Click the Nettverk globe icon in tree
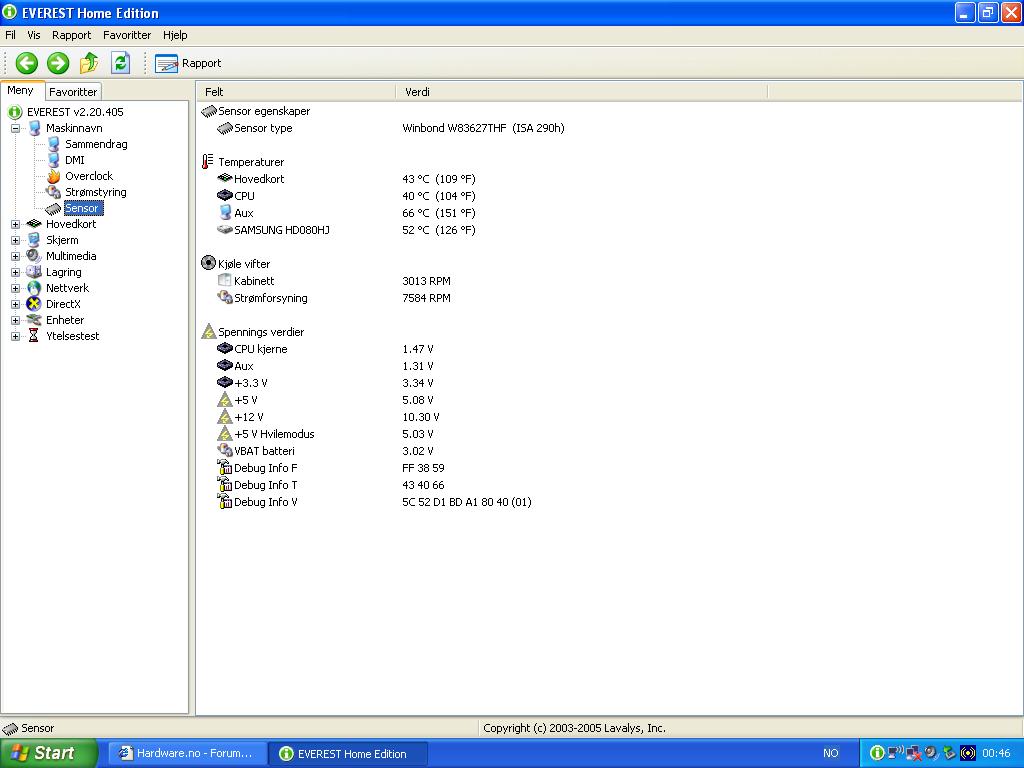The height and width of the screenshot is (768, 1024). 34,288
